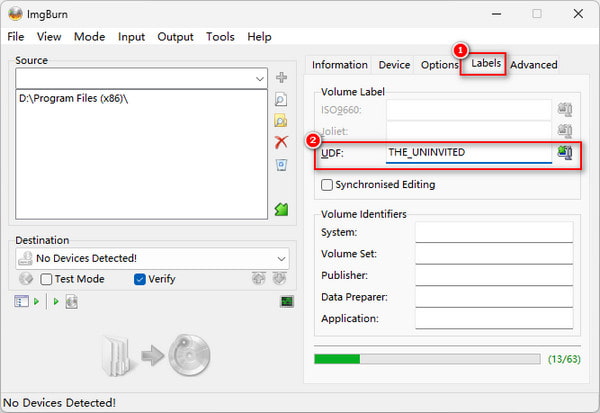Click the green arrow icon below source list

[x=281, y=209]
